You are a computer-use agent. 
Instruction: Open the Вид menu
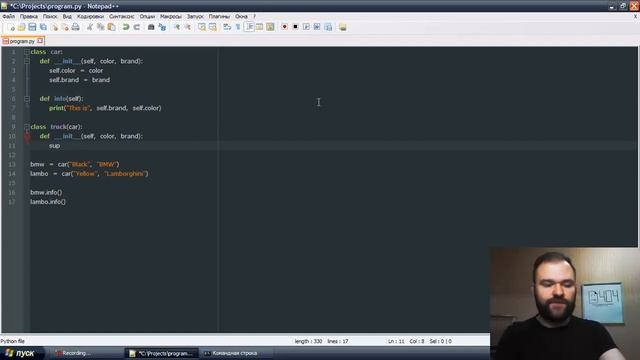67,16
